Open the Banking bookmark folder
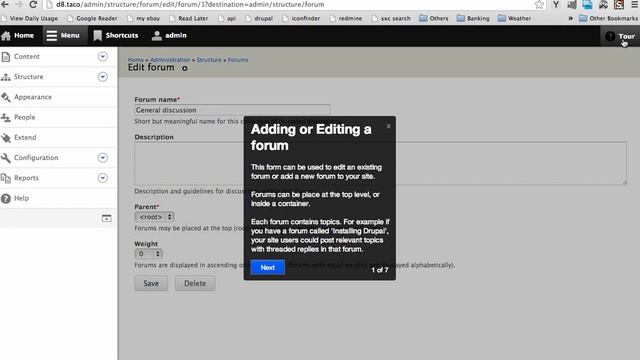640x360 pixels. pos(473,18)
